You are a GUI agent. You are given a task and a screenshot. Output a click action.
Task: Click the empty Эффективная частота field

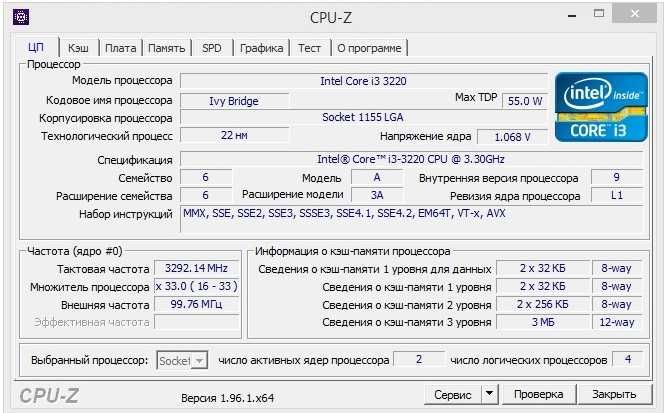[x=196, y=322]
